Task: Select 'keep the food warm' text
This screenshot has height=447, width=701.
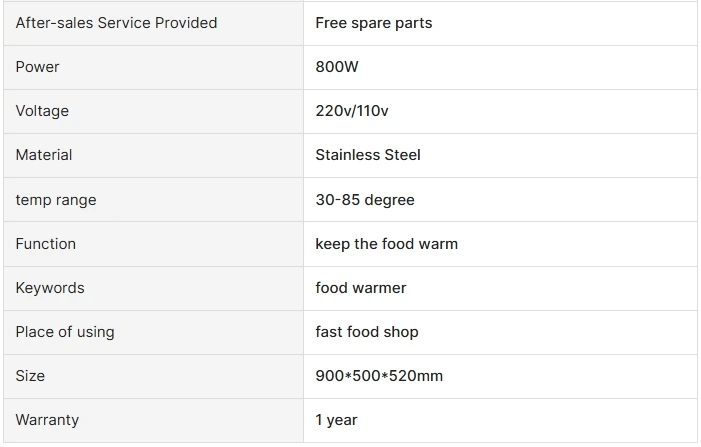Action: point(386,244)
